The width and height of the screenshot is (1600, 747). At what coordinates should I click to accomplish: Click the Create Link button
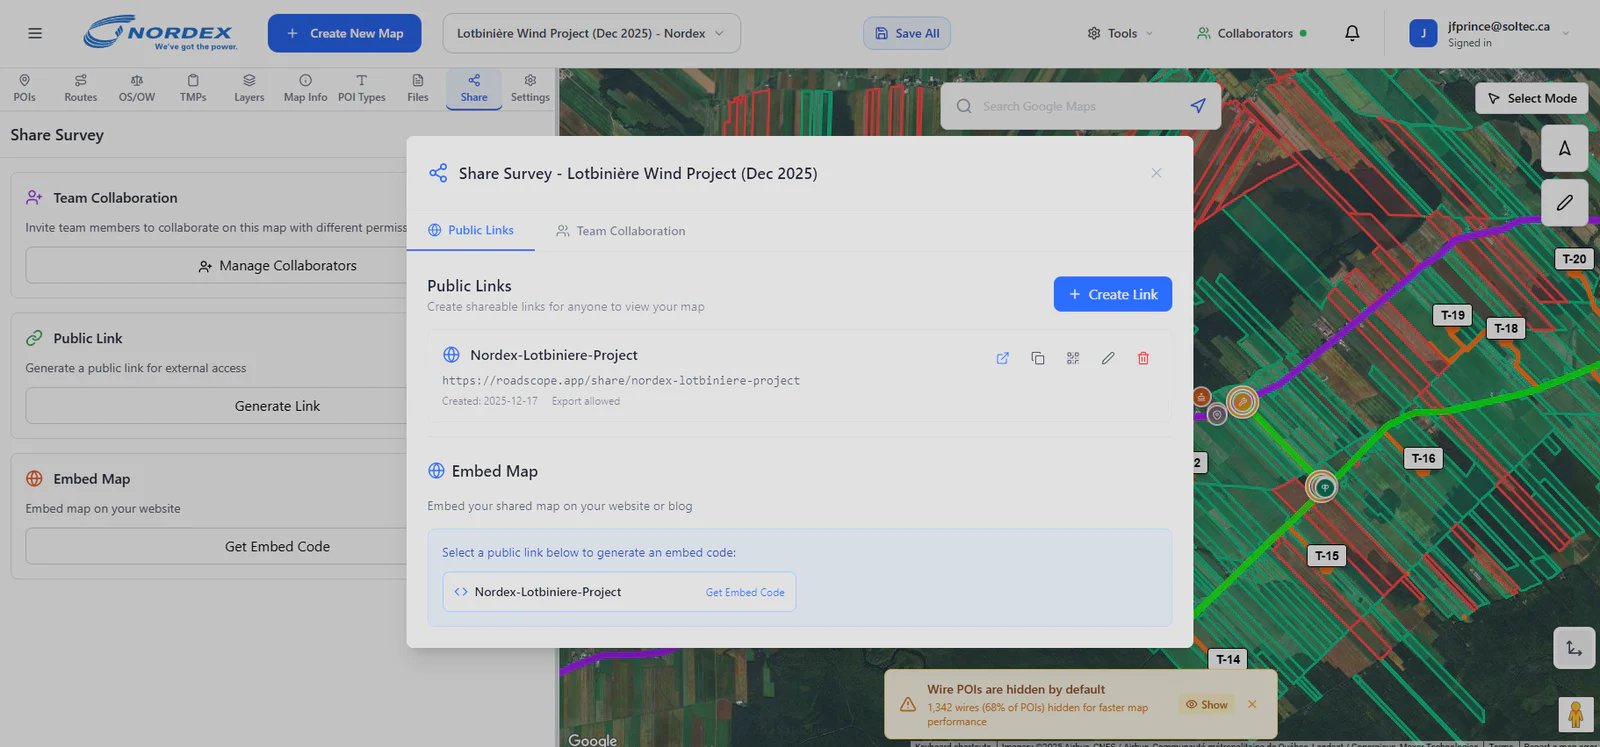[1113, 294]
